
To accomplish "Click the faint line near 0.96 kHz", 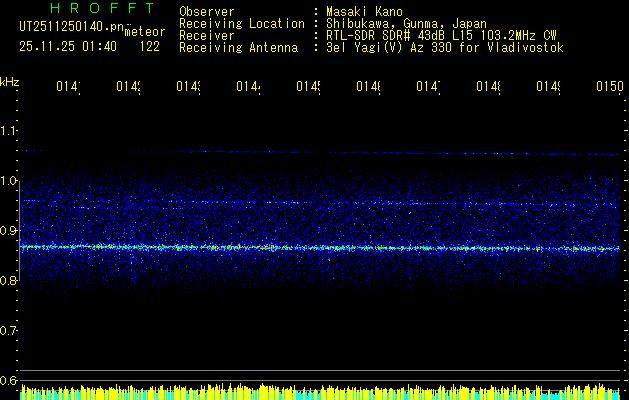I will point(320,203).
